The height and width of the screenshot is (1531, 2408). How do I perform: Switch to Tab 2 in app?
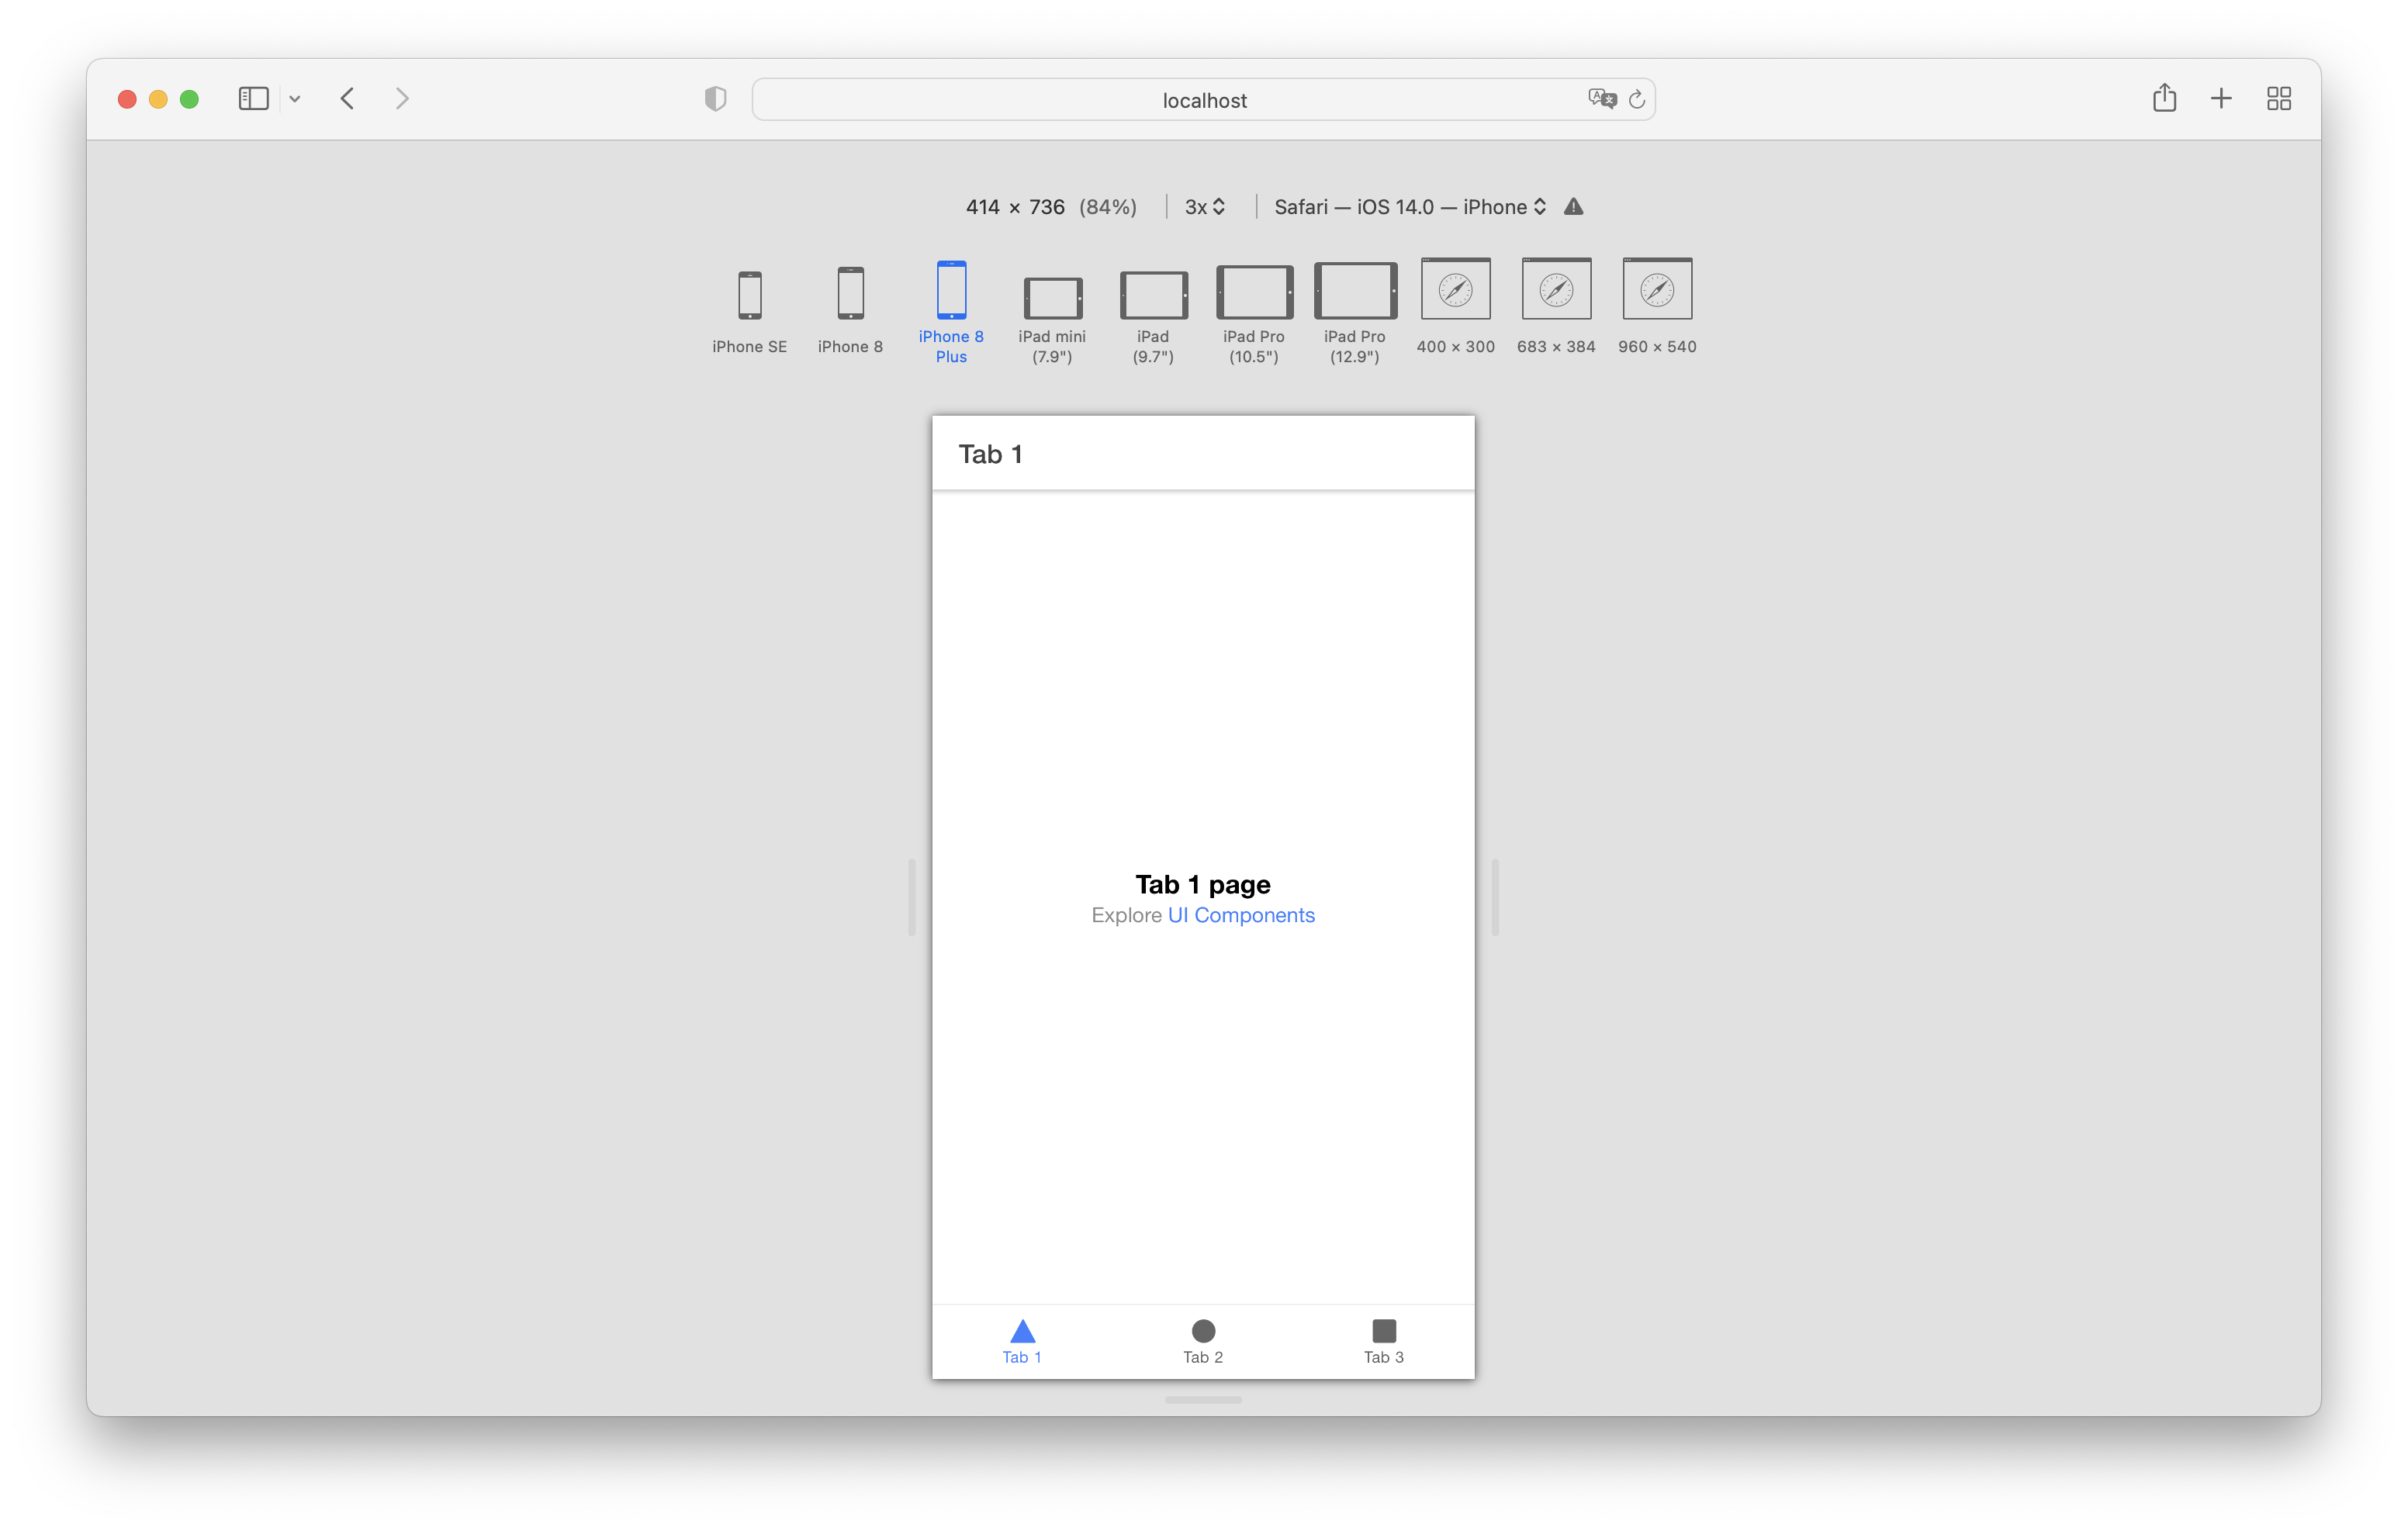point(1202,1338)
